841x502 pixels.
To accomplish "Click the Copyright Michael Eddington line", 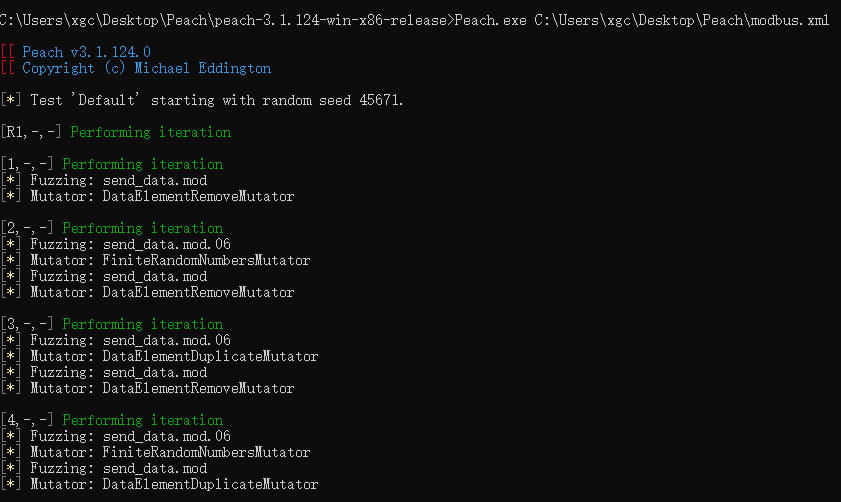I will (x=146, y=68).
